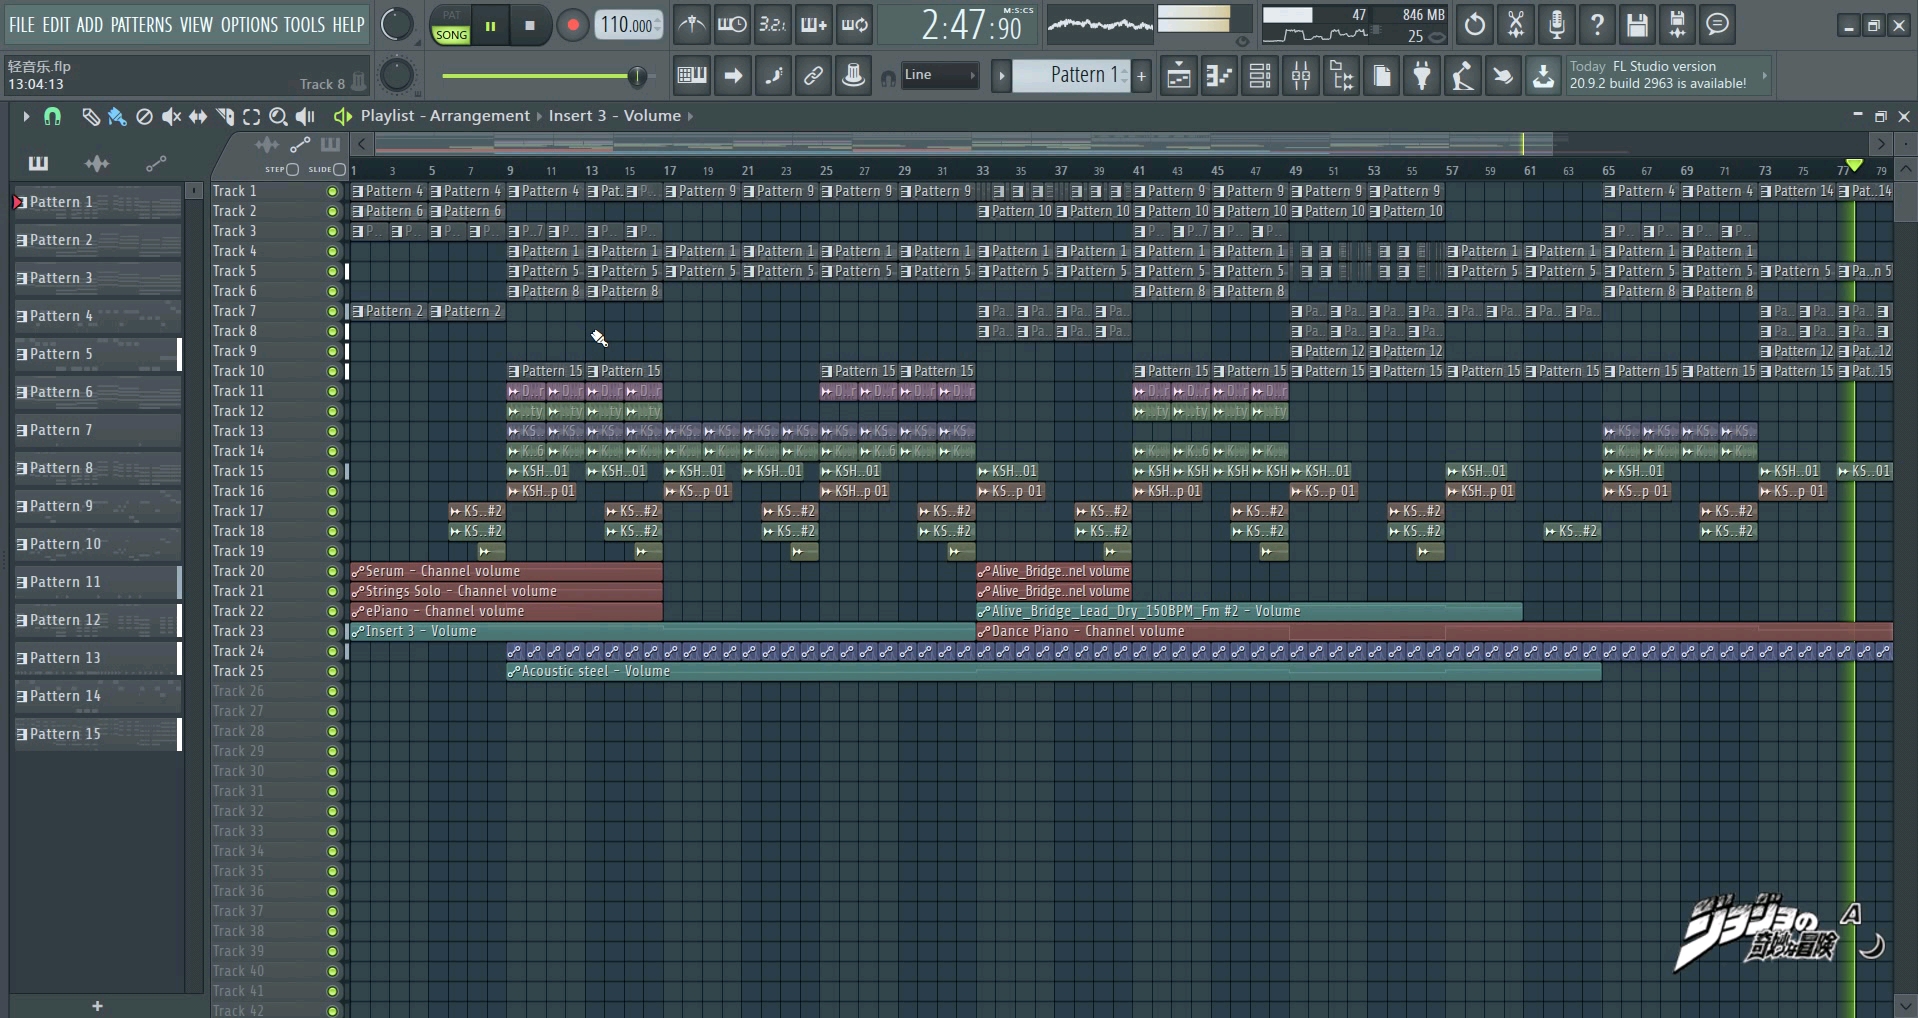Open the Piano roll view
Viewport: 1918px width, 1018px height.
[1219, 76]
